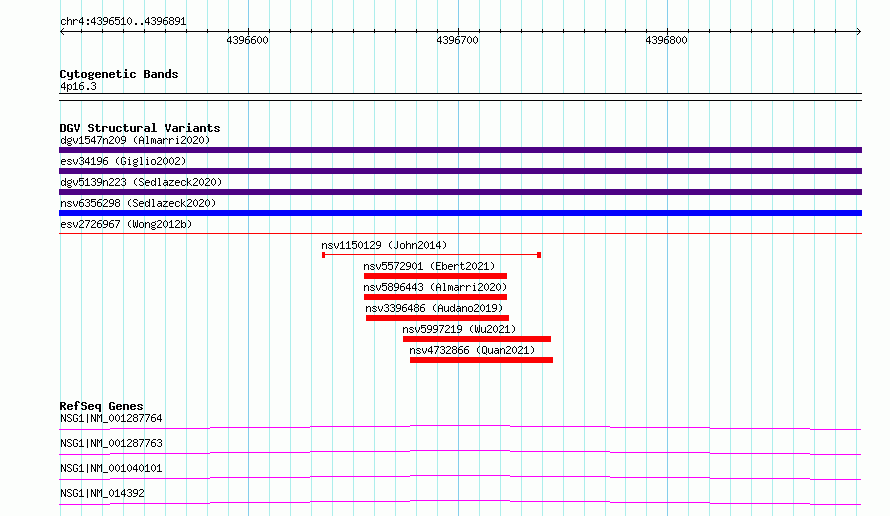Viewport: 890px width, 516px height.
Task: Select the purple dgv5139n223 variant bar
Action: 460,192
